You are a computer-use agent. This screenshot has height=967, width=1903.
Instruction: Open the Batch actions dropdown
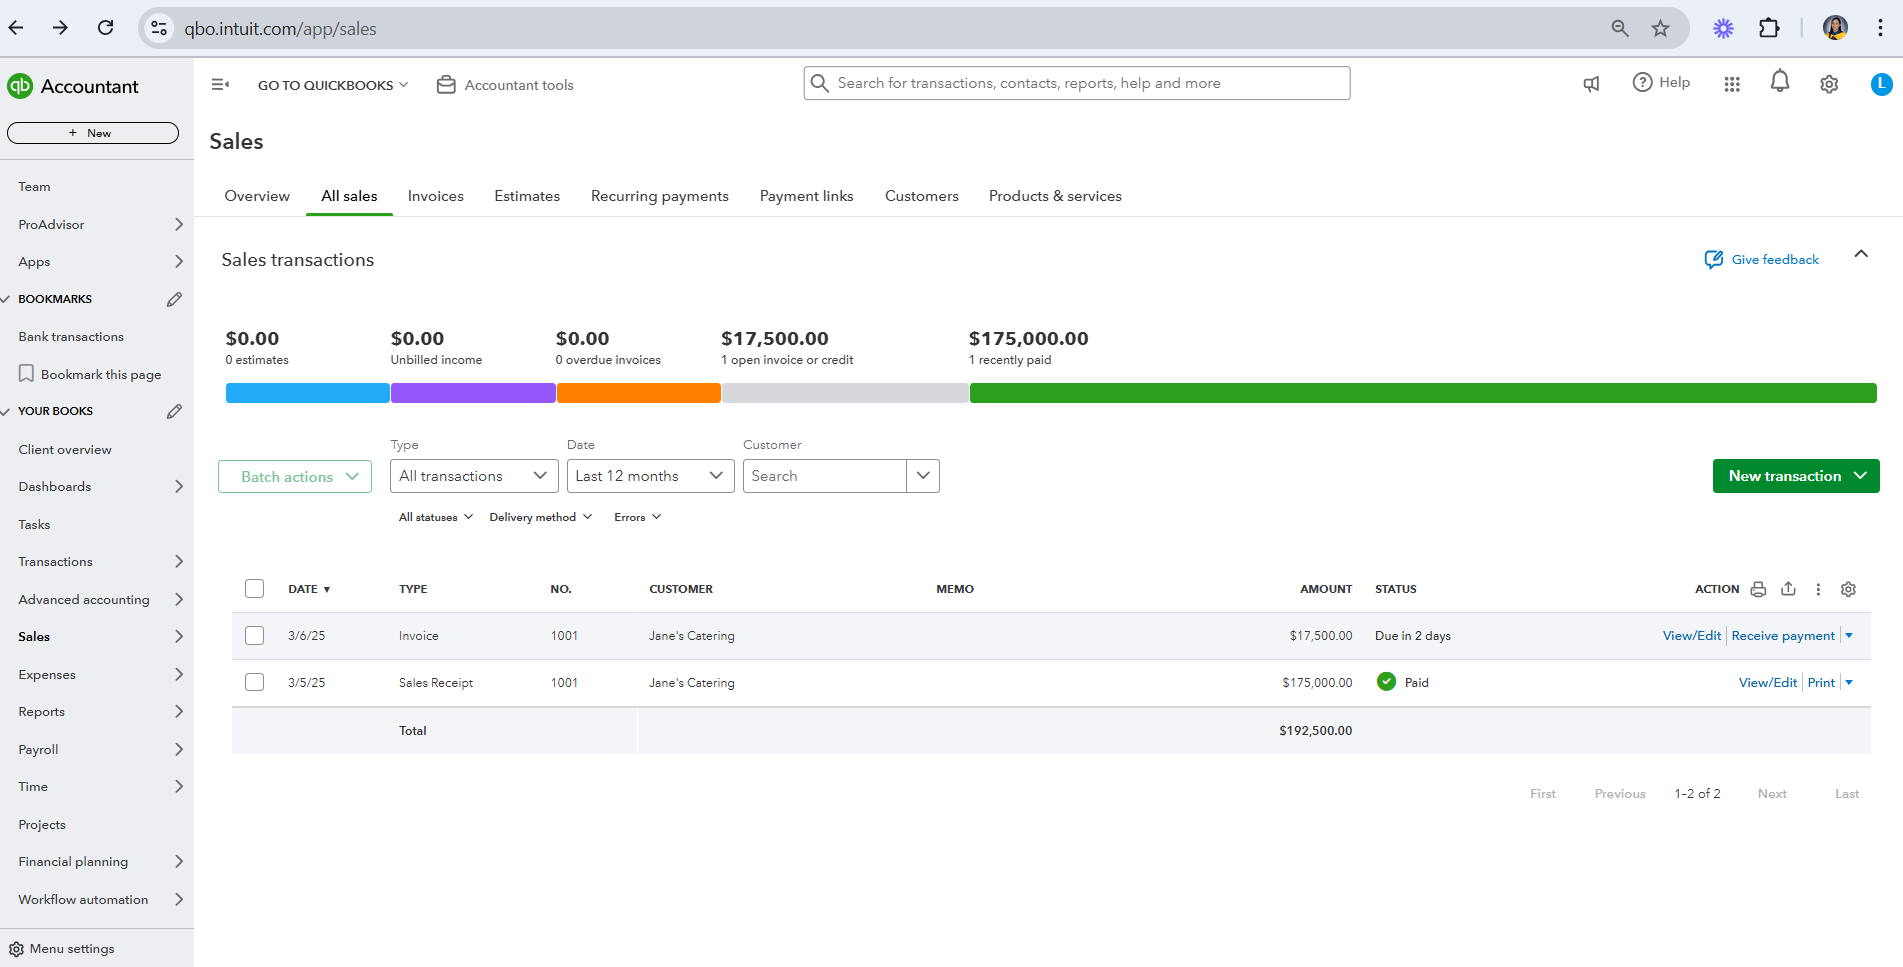pyautogui.click(x=295, y=476)
